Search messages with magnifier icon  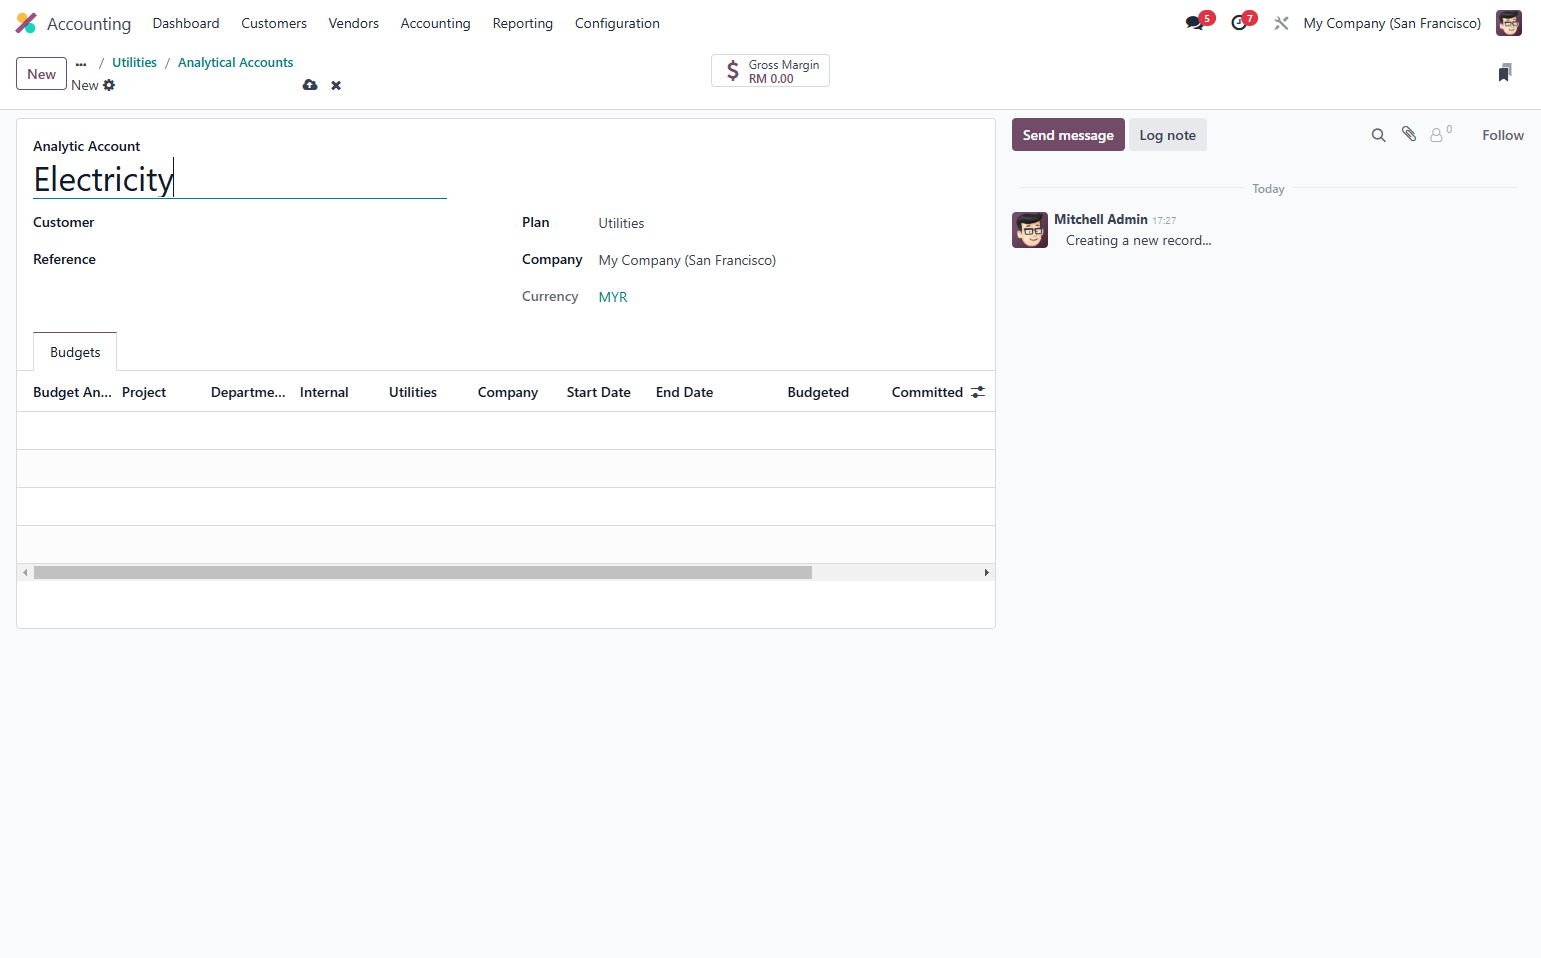(x=1378, y=135)
